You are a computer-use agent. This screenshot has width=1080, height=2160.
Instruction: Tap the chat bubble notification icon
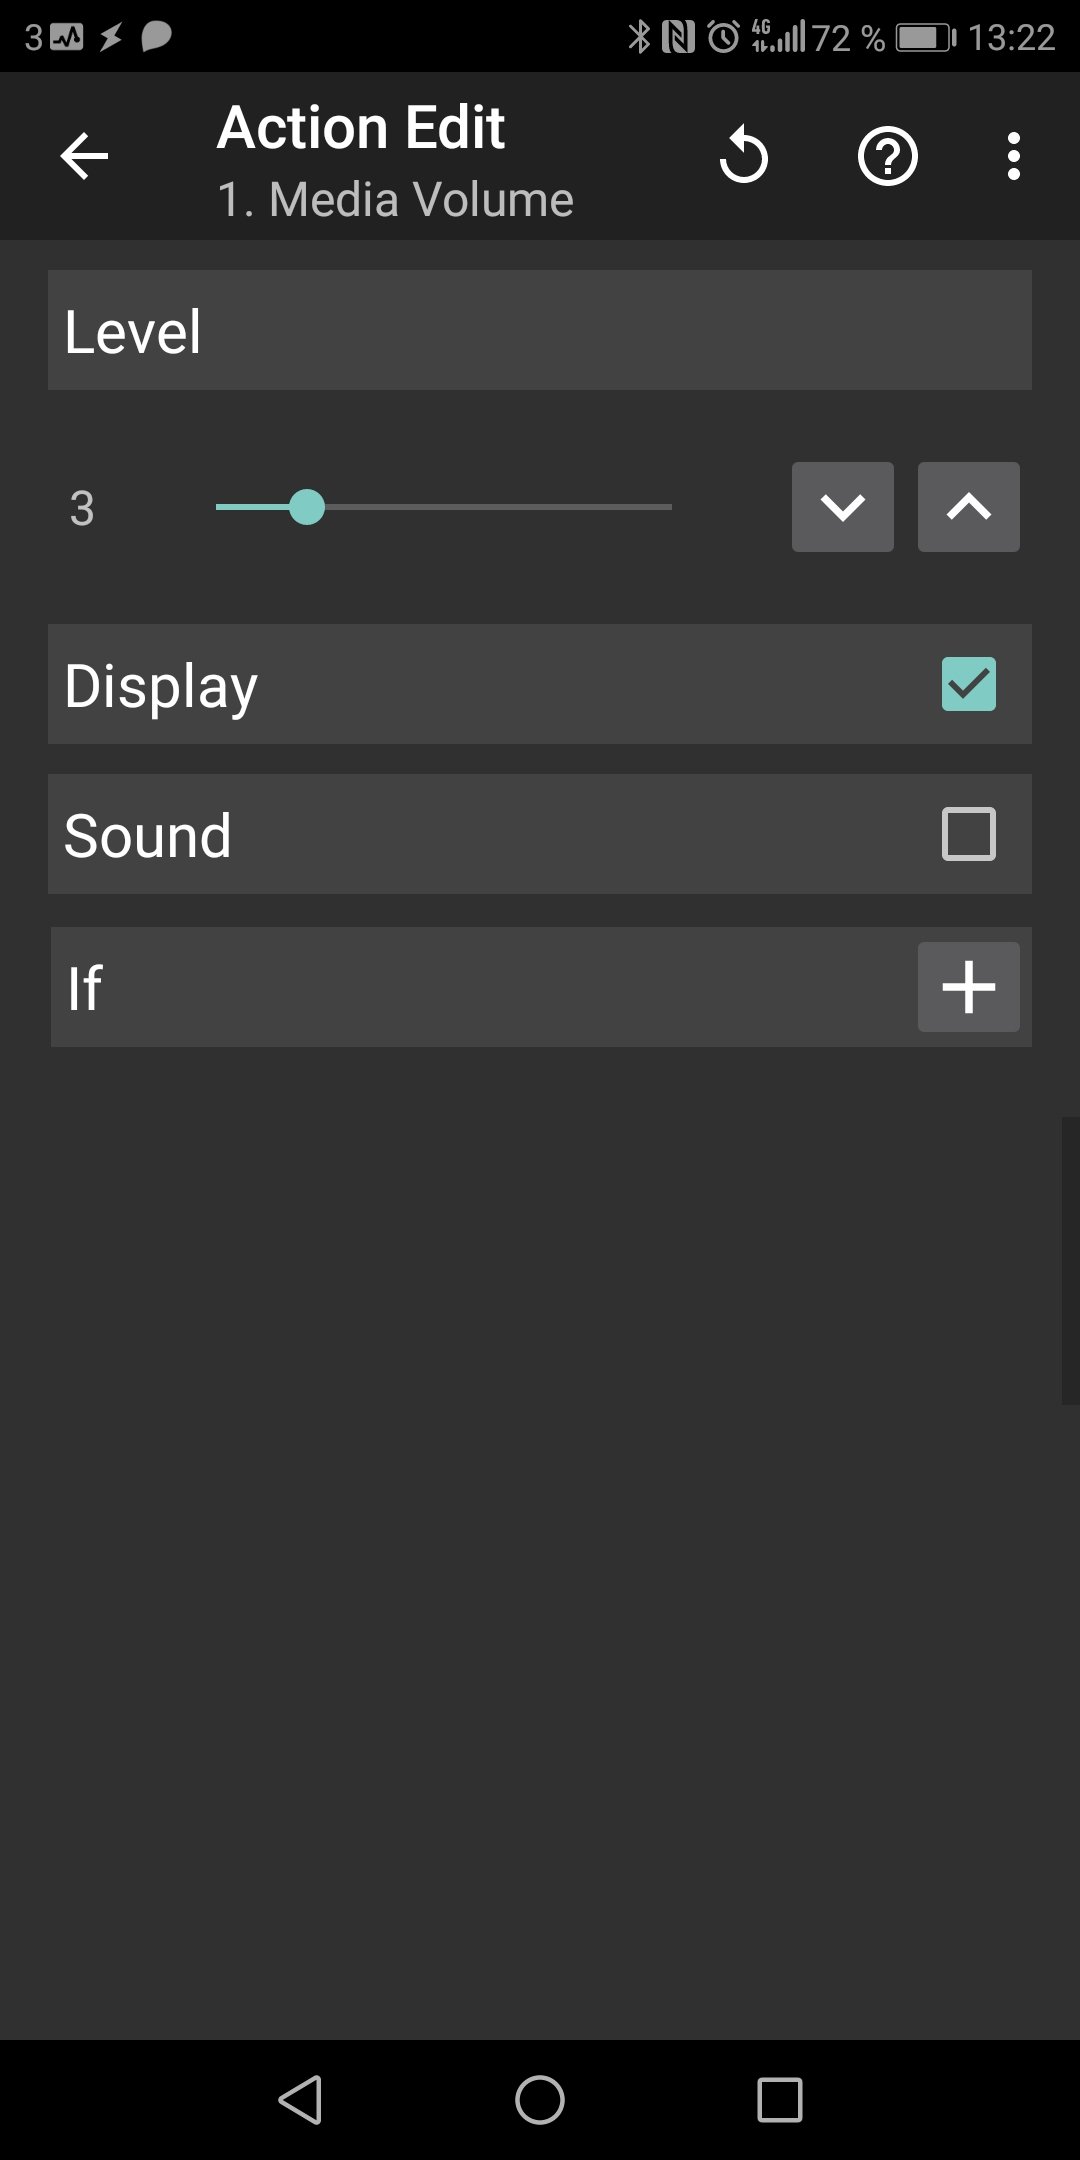click(156, 37)
